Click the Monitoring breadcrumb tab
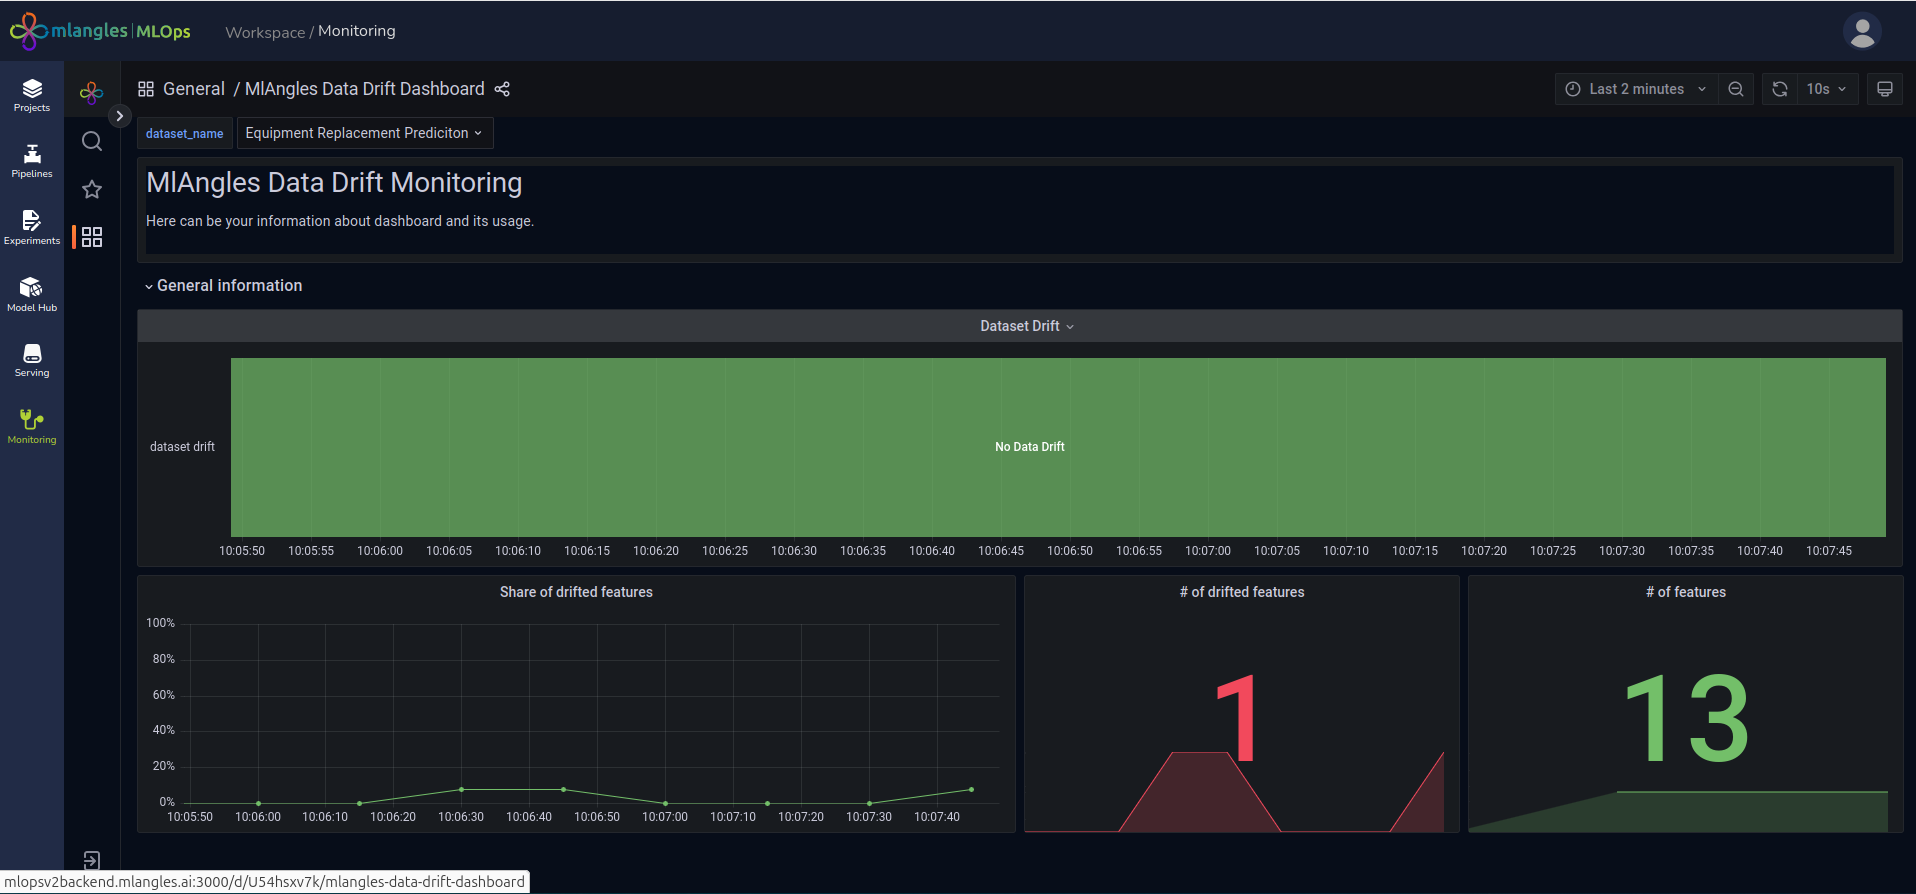This screenshot has height=894, width=1916. (357, 31)
